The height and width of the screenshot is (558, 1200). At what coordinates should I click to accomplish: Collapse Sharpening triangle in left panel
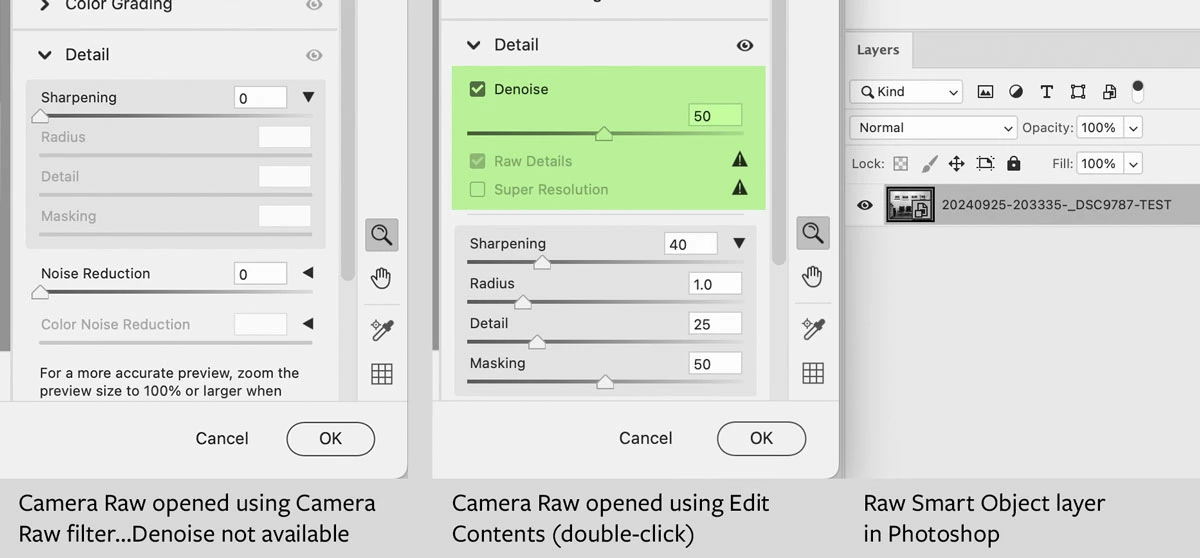308,97
